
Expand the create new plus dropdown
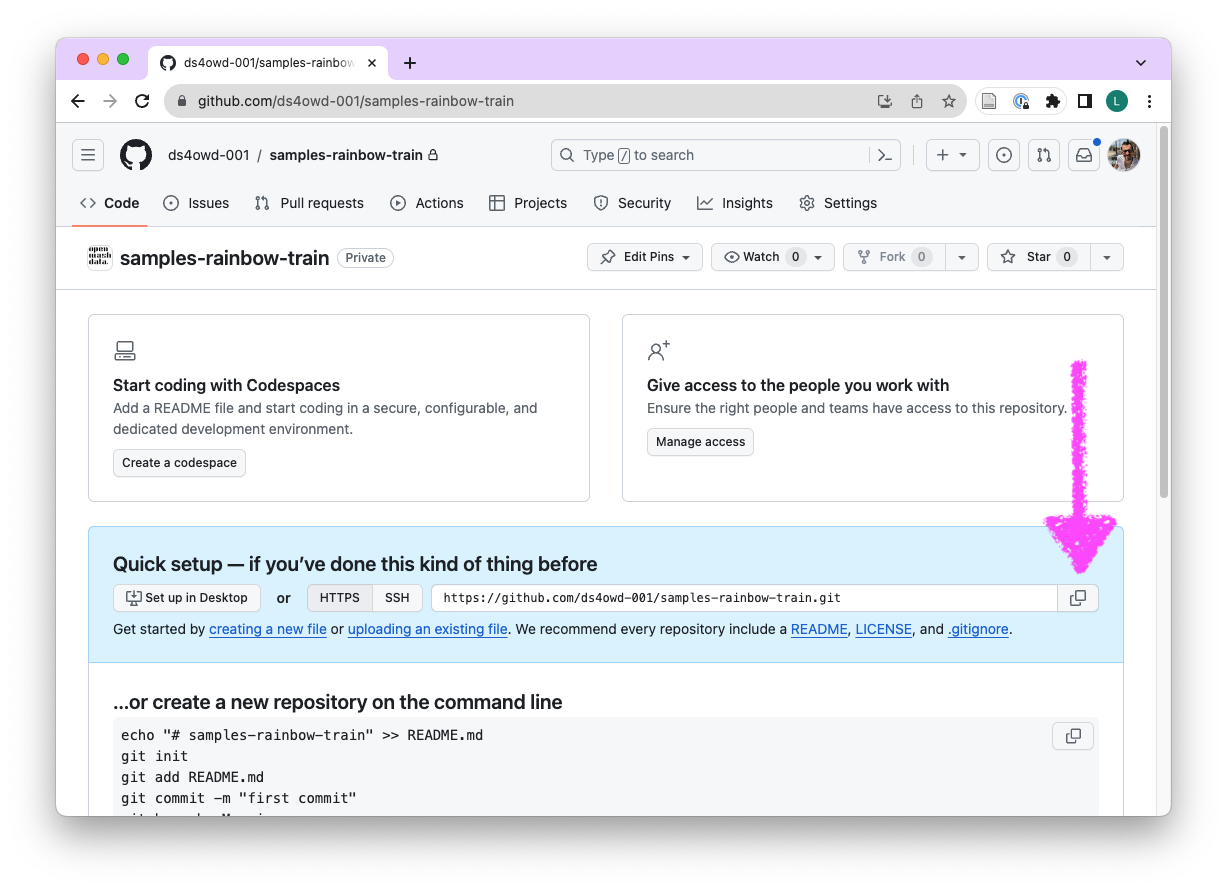point(951,155)
